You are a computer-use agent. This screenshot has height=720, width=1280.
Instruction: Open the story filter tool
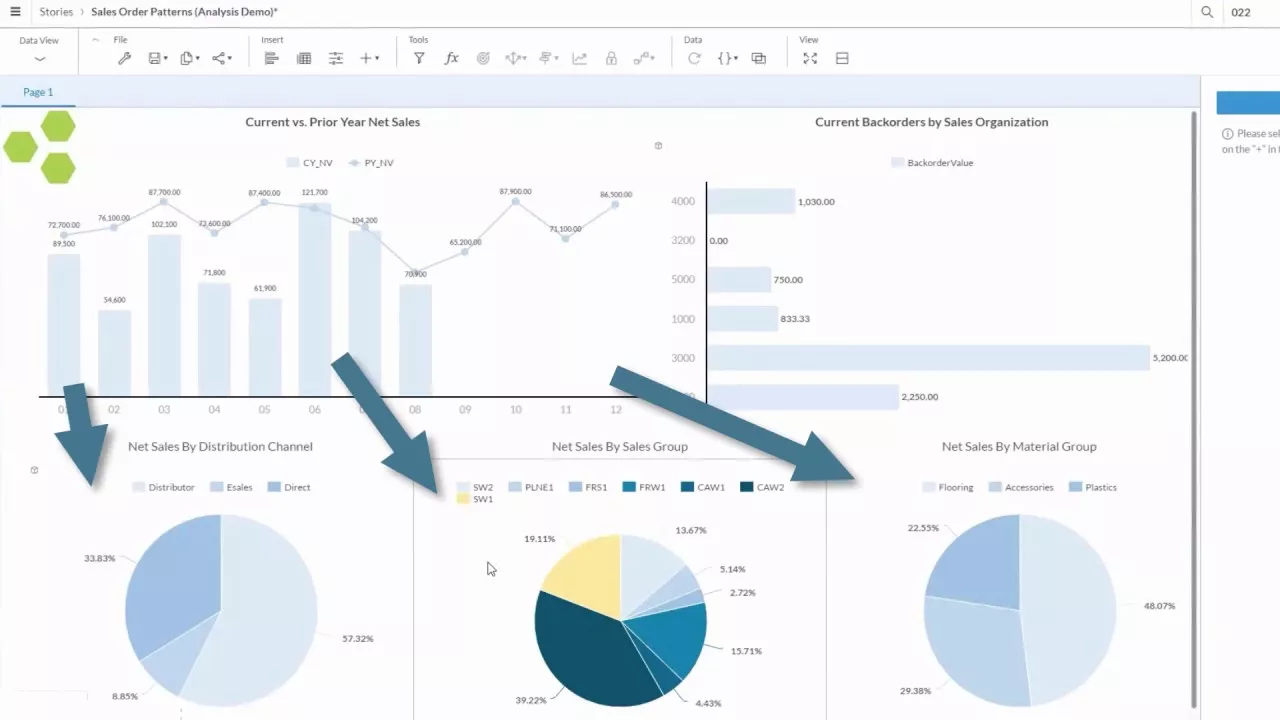(419, 59)
